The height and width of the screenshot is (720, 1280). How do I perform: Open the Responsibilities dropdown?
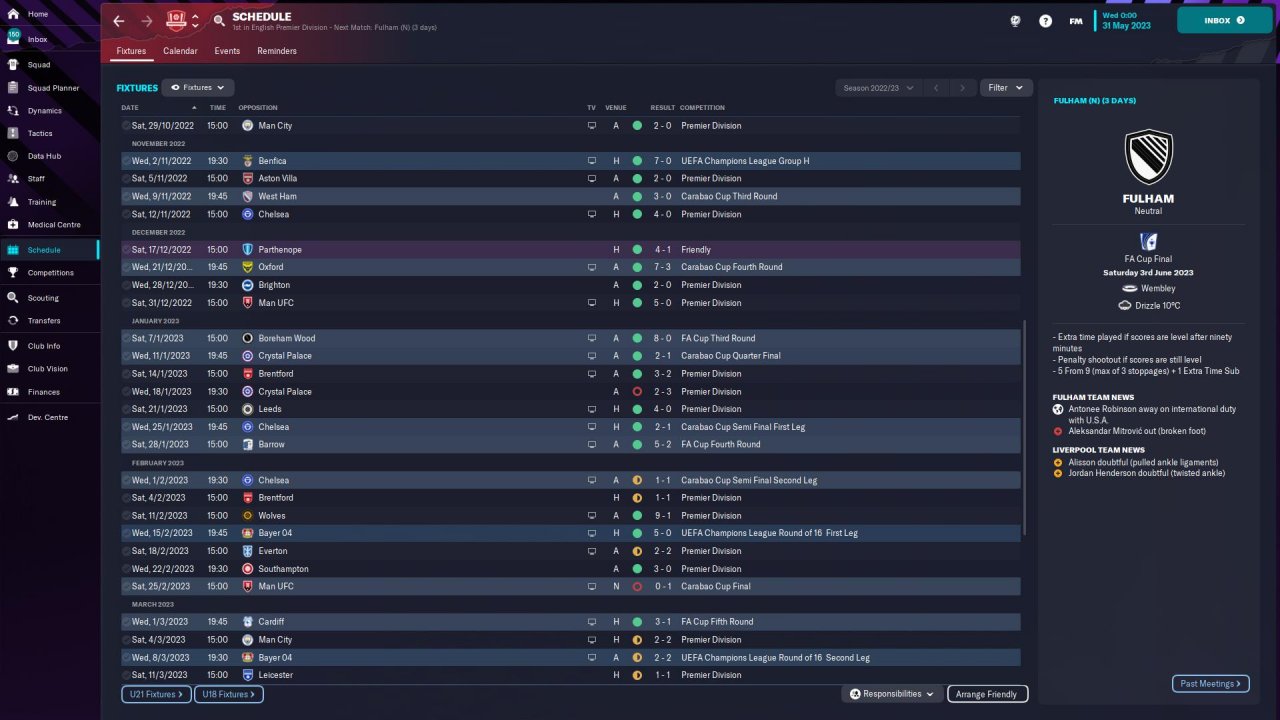click(892, 694)
